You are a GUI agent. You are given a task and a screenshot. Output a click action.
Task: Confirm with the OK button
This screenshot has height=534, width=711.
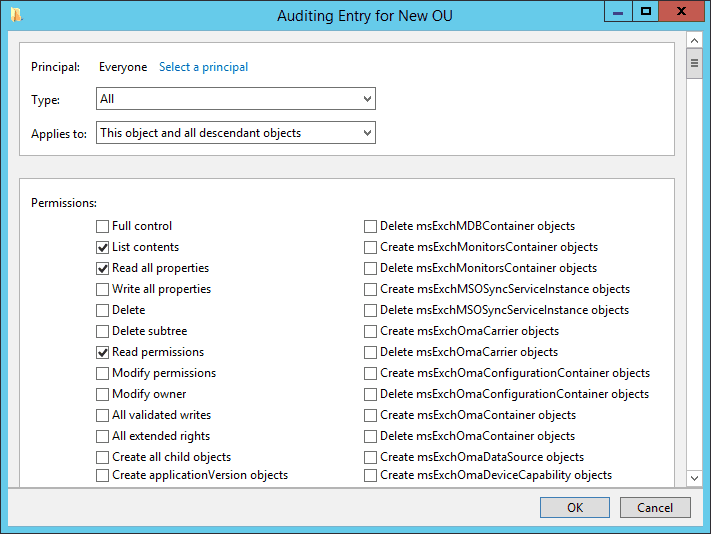click(575, 507)
